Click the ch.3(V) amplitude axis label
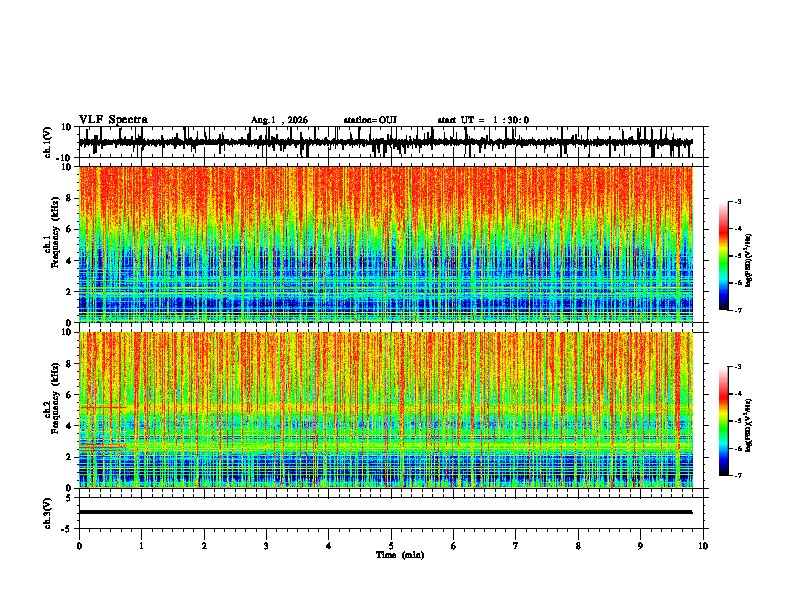The width and height of the screenshot is (792, 612). point(48,513)
